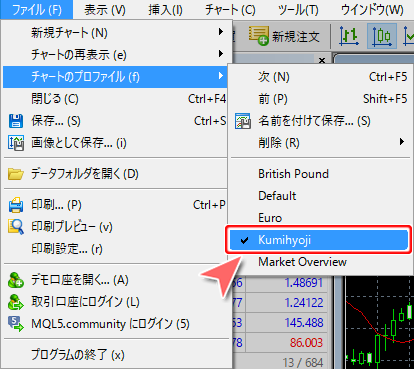This screenshot has width=414, height=369.
Task: Click the 取引口座にログイン icon
Action: (x=16, y=302)
